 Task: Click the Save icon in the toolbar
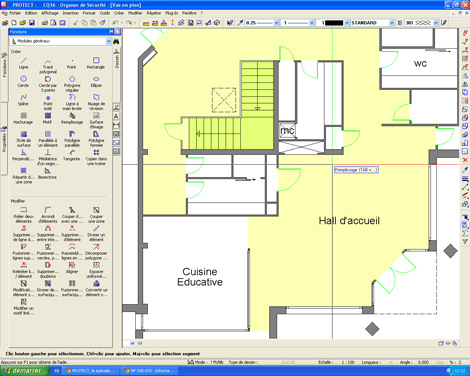point(32,23)
